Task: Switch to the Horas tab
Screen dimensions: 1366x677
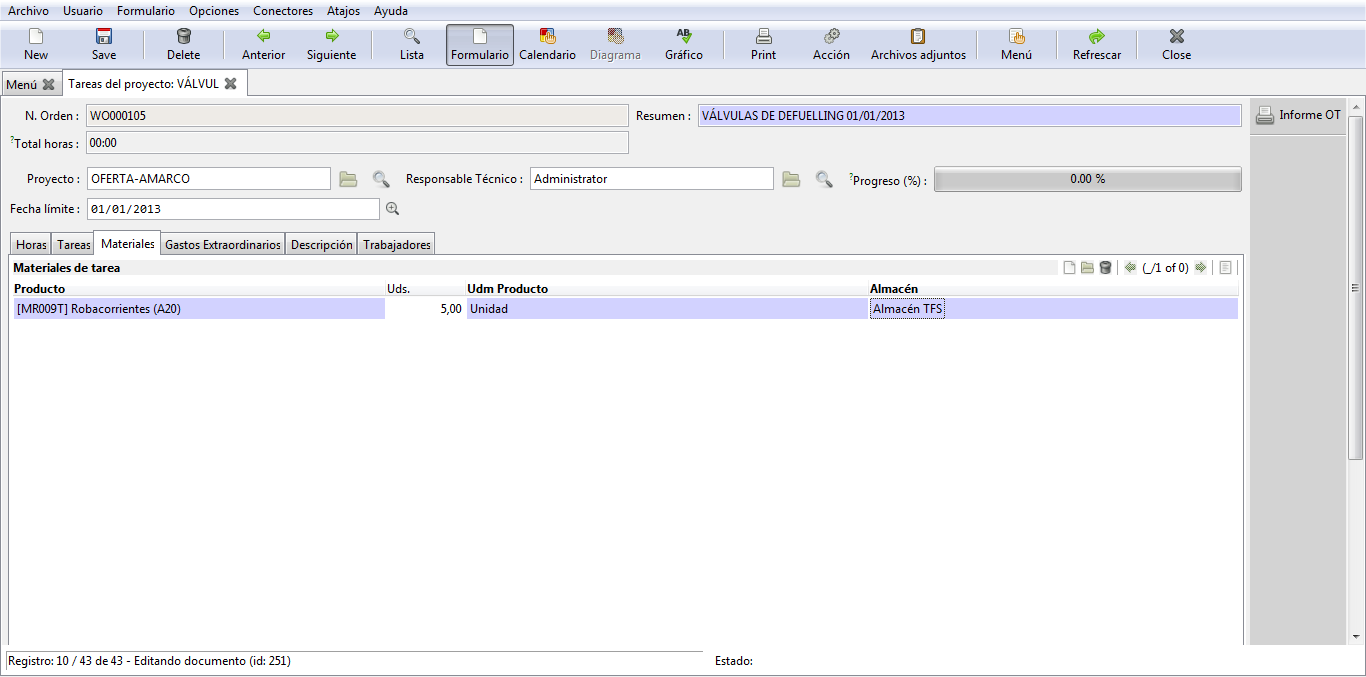Action: (31, 244)
